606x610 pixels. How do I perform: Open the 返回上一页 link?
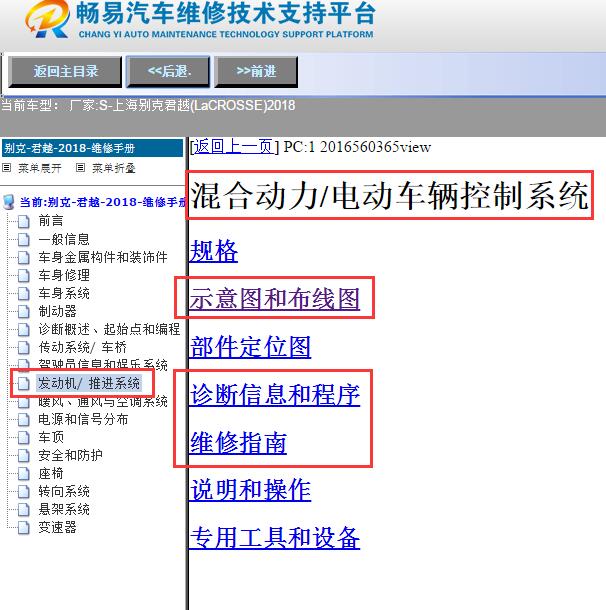[233, 147]
